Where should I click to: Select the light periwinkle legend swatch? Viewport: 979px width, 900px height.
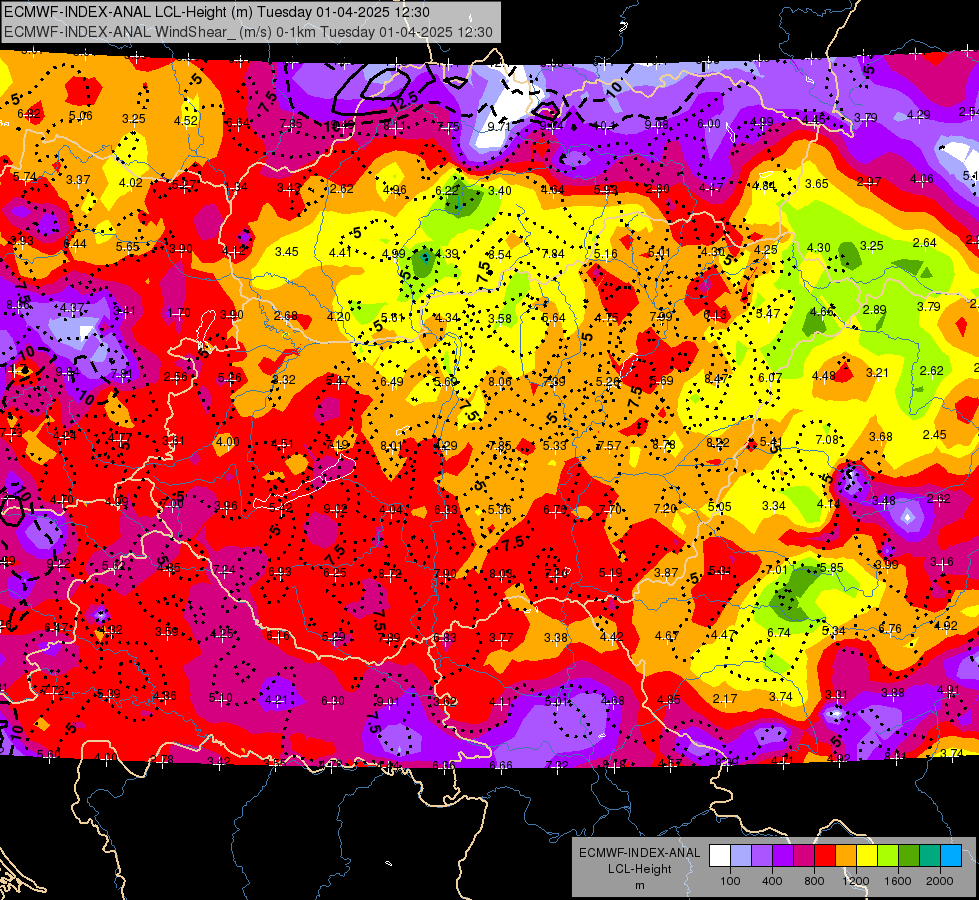[x=741, y=856]
